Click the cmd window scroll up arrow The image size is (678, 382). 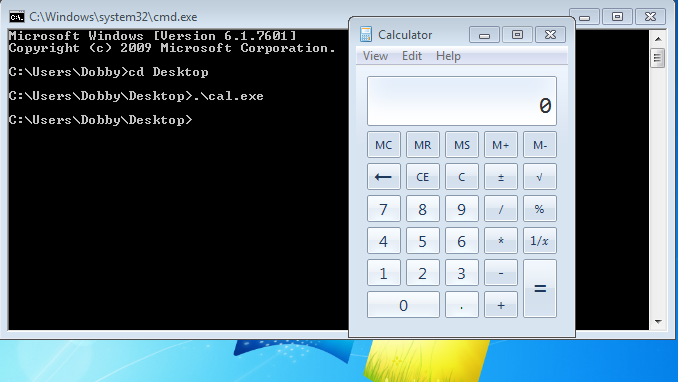tap(658, 39)
